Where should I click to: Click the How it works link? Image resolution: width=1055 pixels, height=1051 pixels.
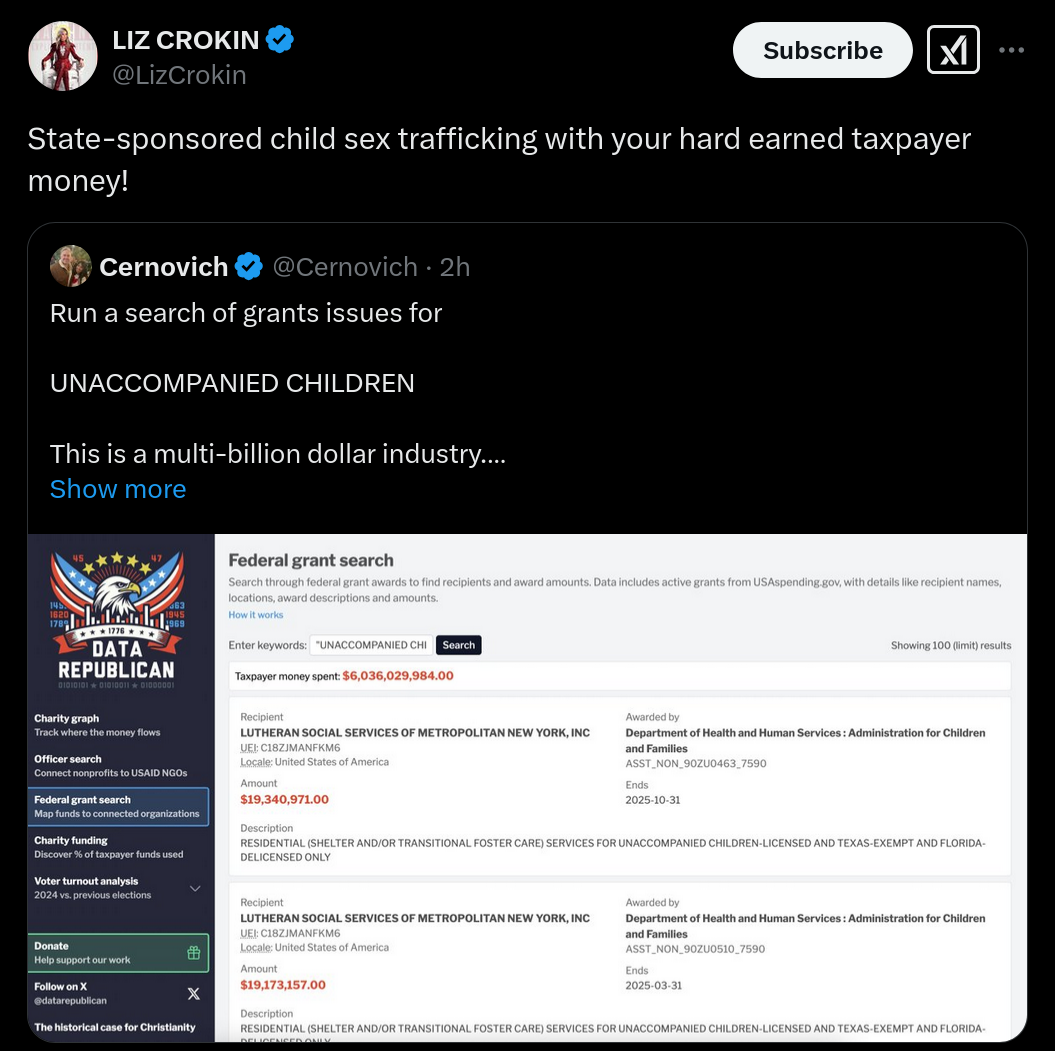tap(256, 615)
